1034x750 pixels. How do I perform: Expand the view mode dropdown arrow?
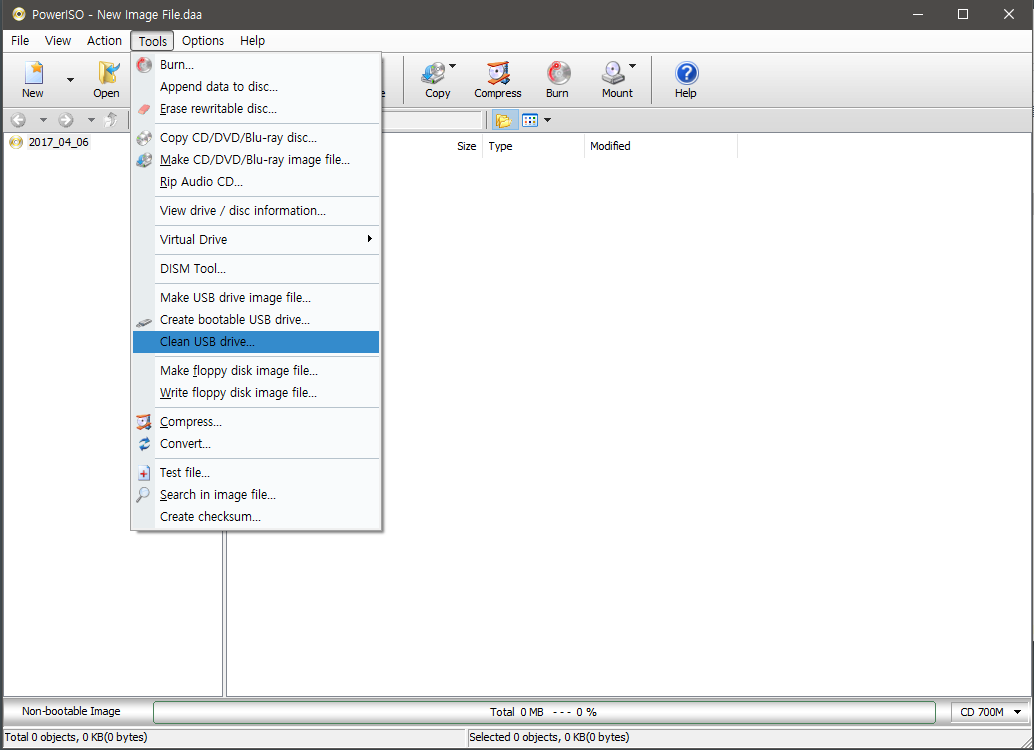[x=547, y=120]
